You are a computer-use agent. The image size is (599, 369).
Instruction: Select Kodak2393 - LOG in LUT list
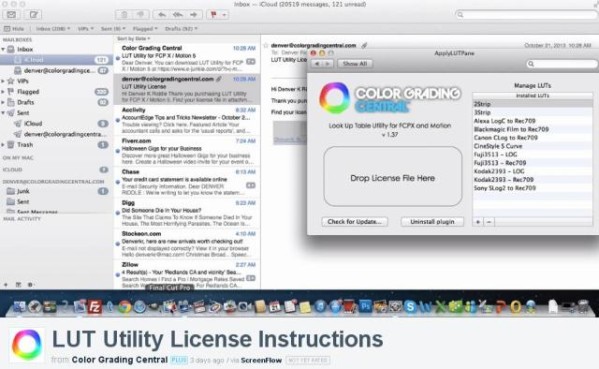(533, 171)
